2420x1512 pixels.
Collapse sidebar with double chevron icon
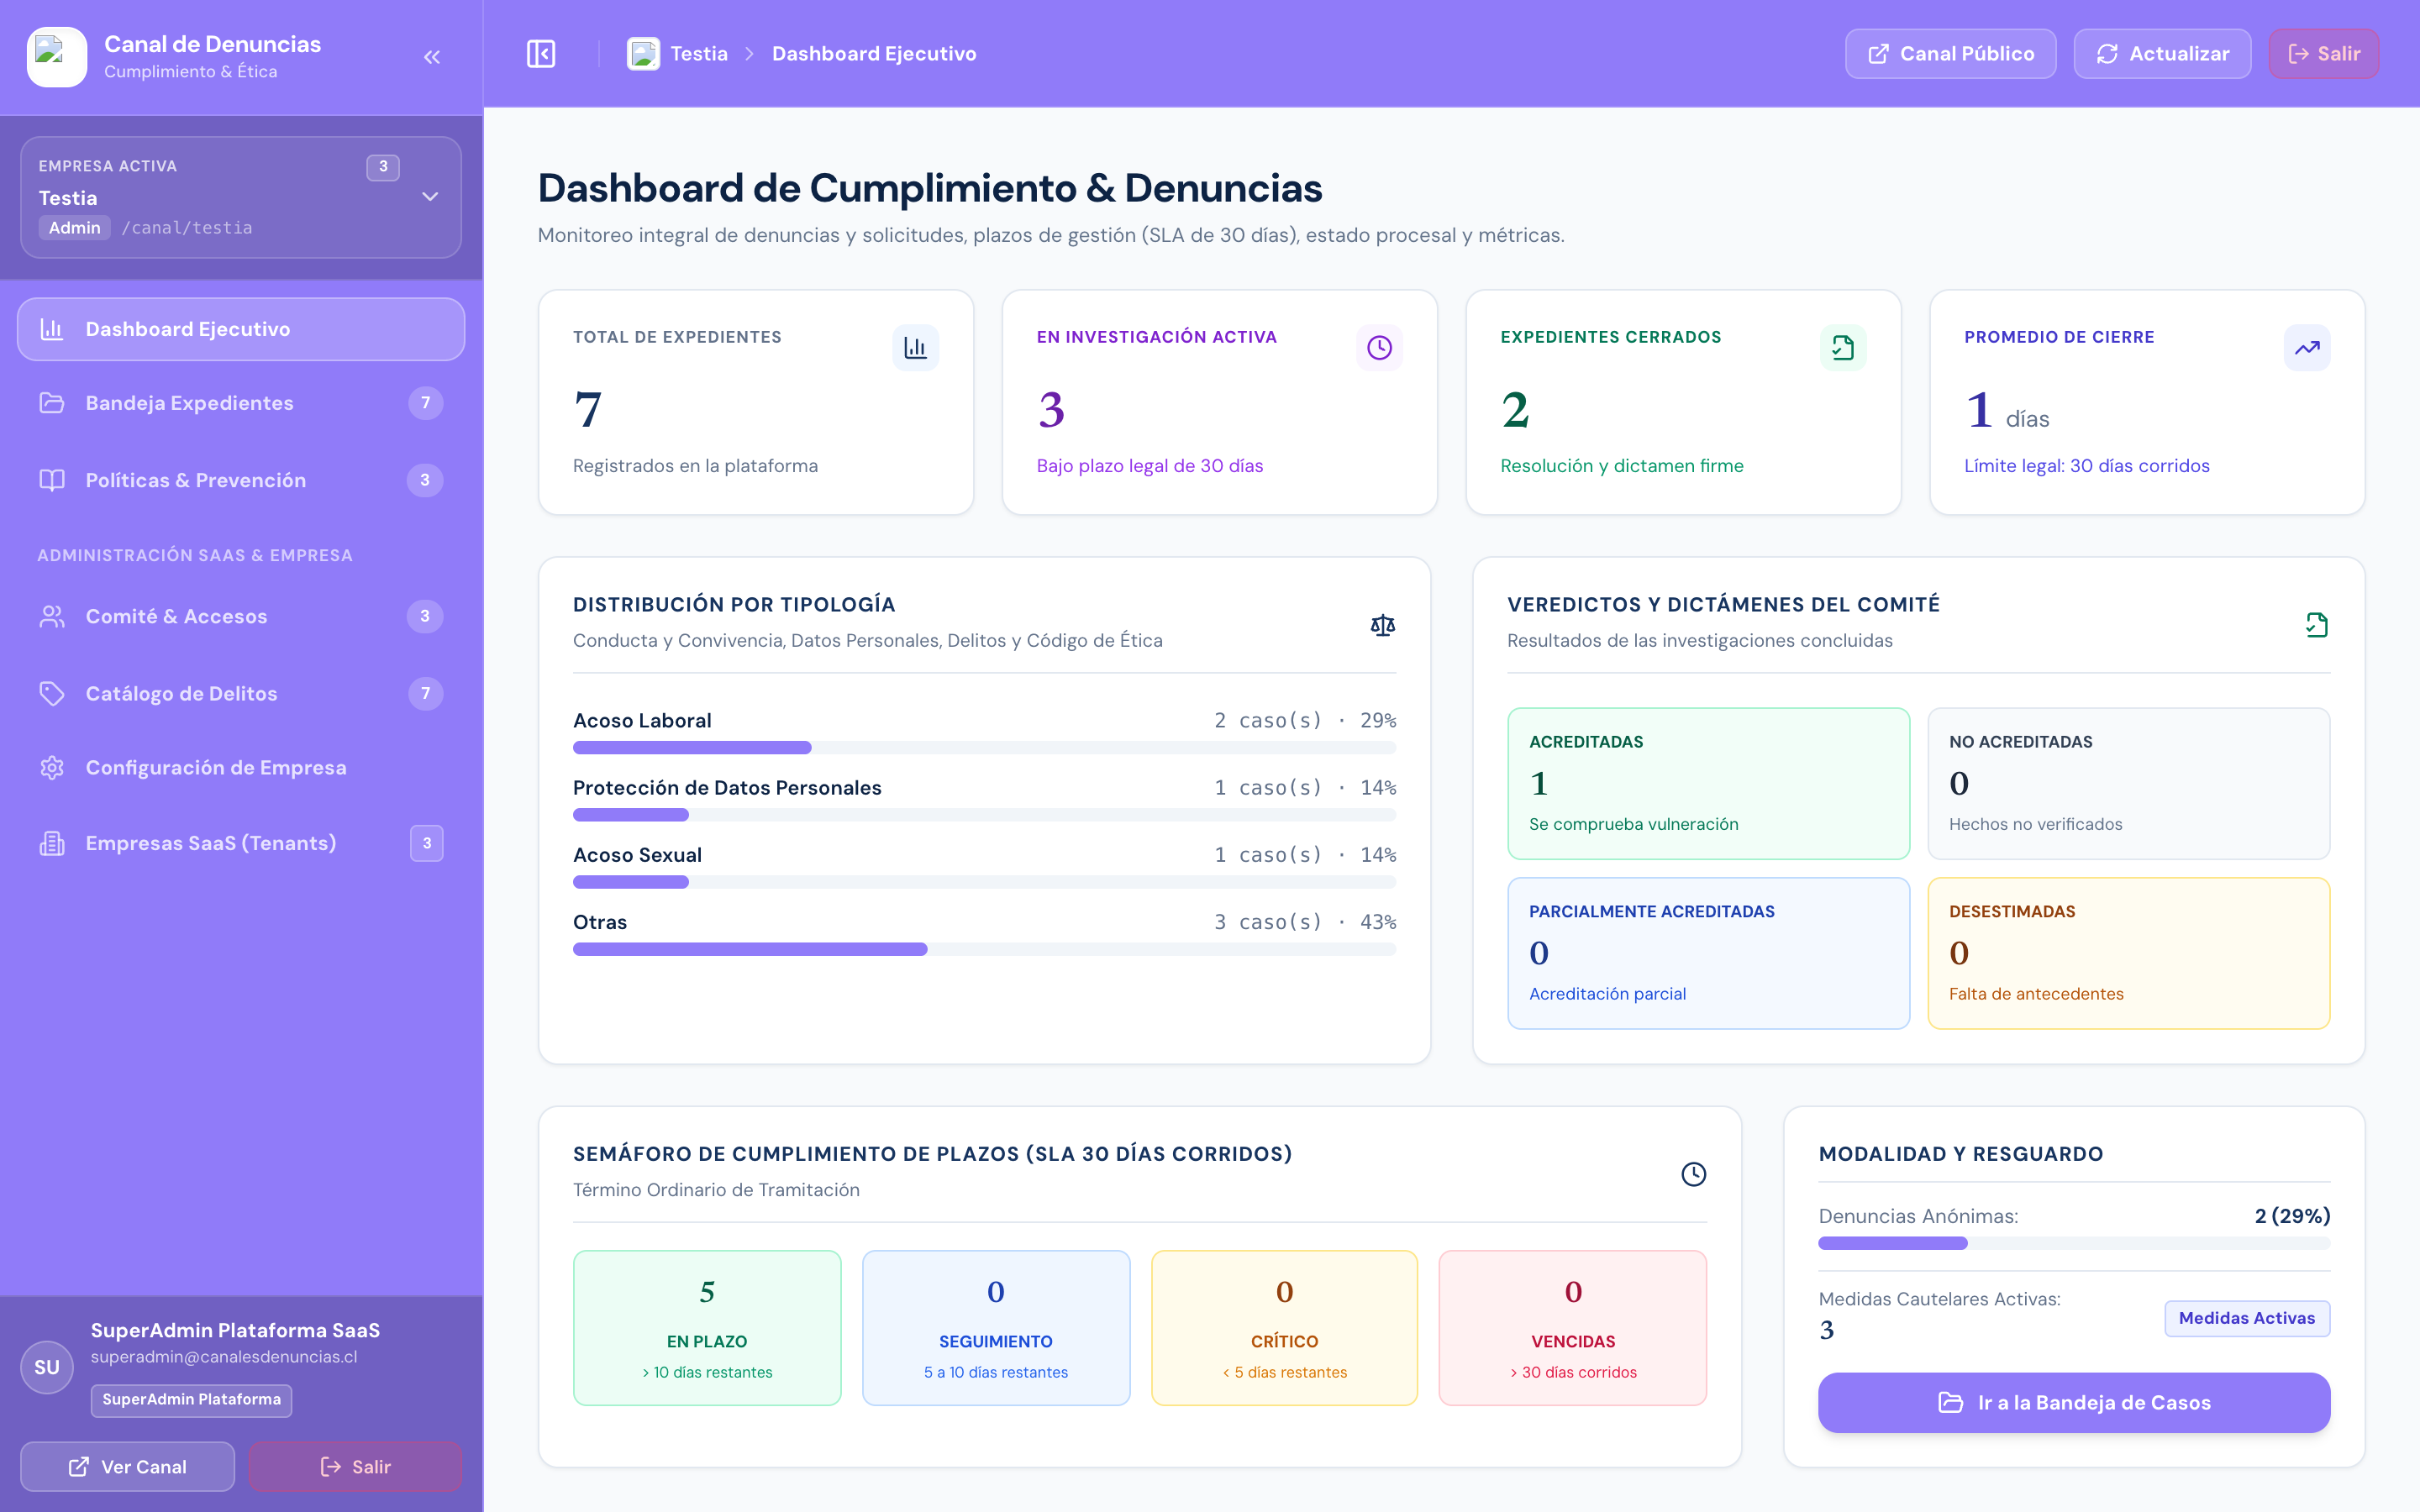tap(432, 57)
